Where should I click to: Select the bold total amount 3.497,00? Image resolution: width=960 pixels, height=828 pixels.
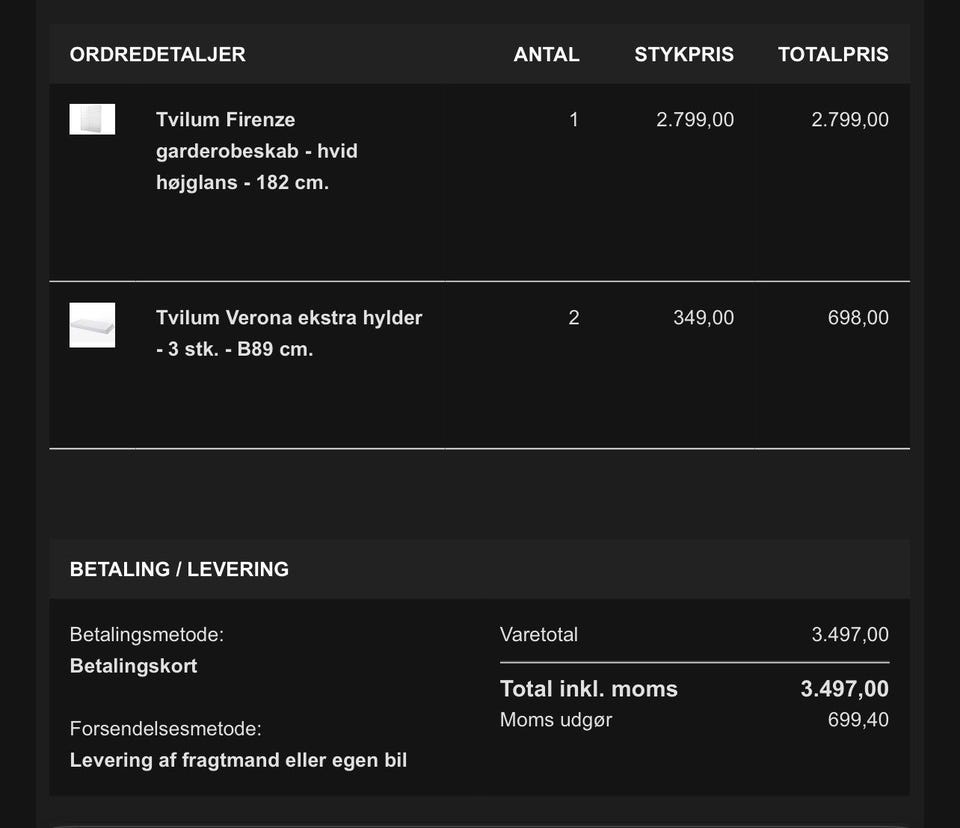(844, 689)
